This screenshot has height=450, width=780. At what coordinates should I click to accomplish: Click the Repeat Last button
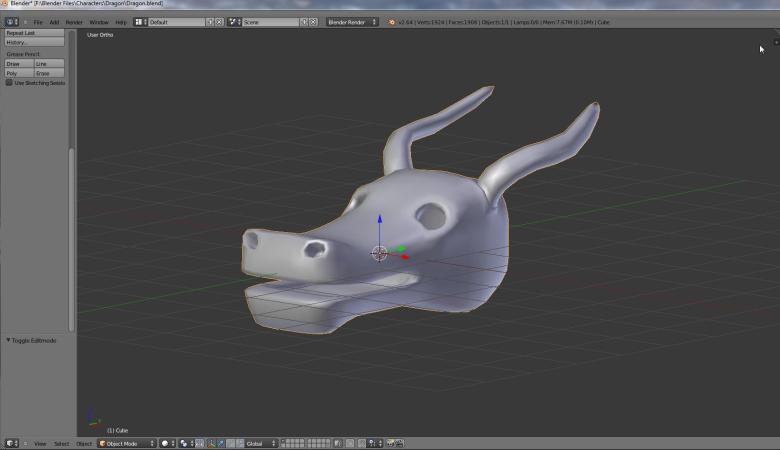click(34, 33)
